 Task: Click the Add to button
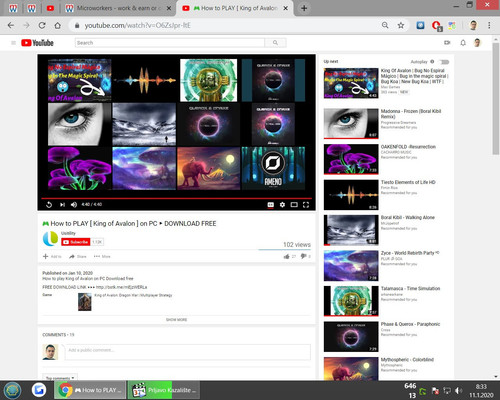point(52,256)
